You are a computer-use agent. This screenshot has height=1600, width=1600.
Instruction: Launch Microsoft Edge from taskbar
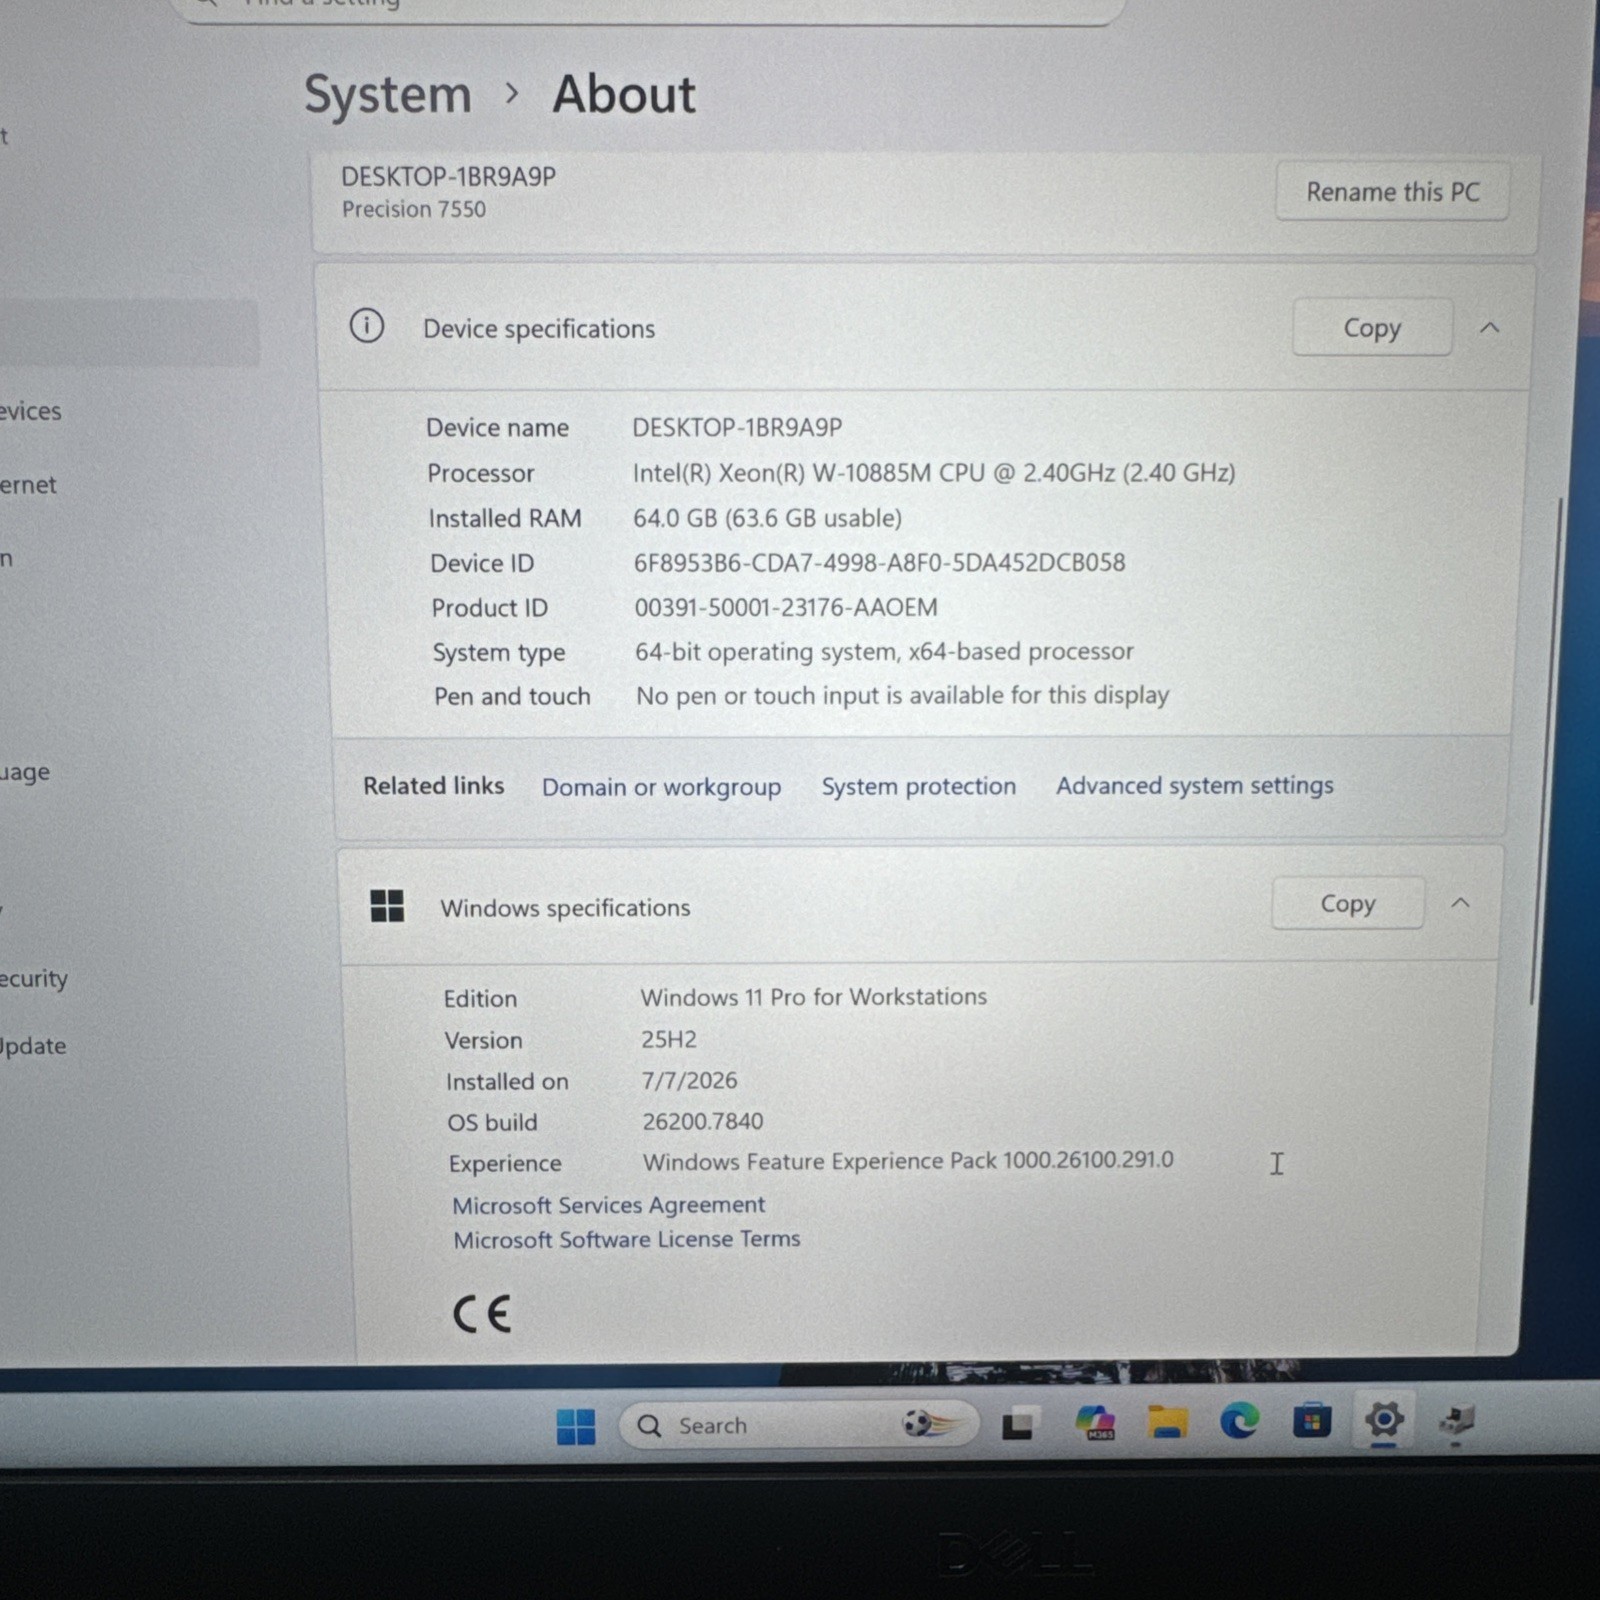[x=1239, y=1420]
